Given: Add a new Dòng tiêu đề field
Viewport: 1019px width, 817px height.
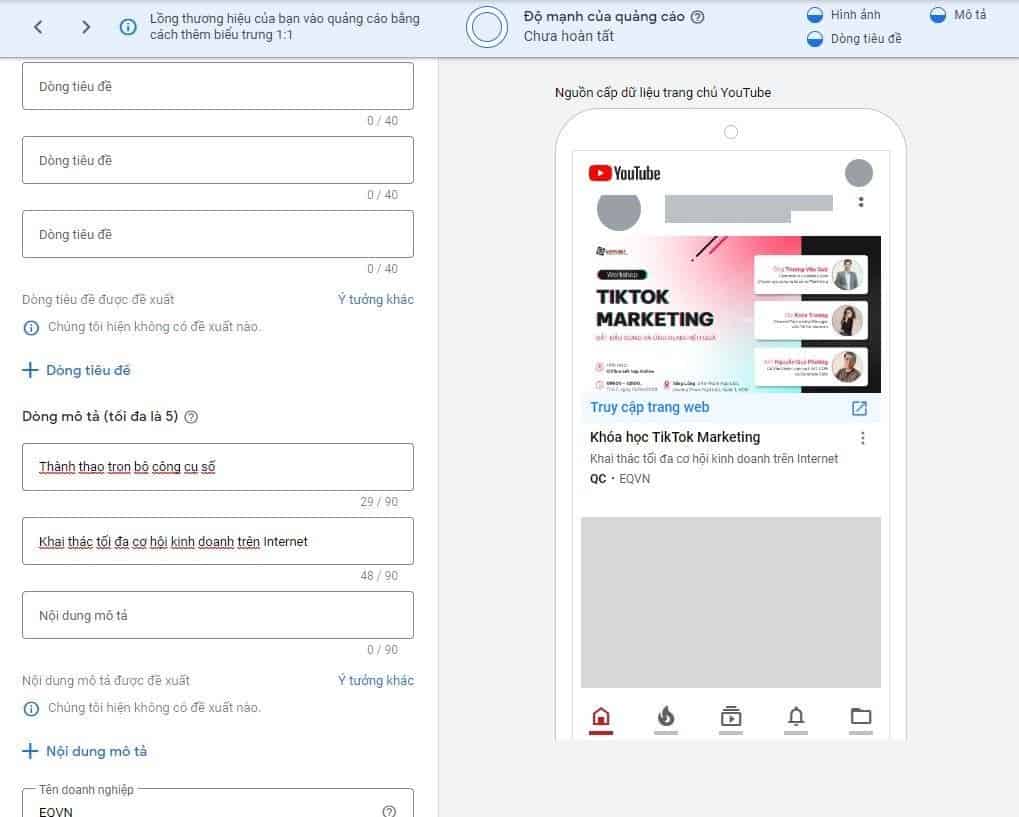Looking at the screenshot, I should 77,370.
